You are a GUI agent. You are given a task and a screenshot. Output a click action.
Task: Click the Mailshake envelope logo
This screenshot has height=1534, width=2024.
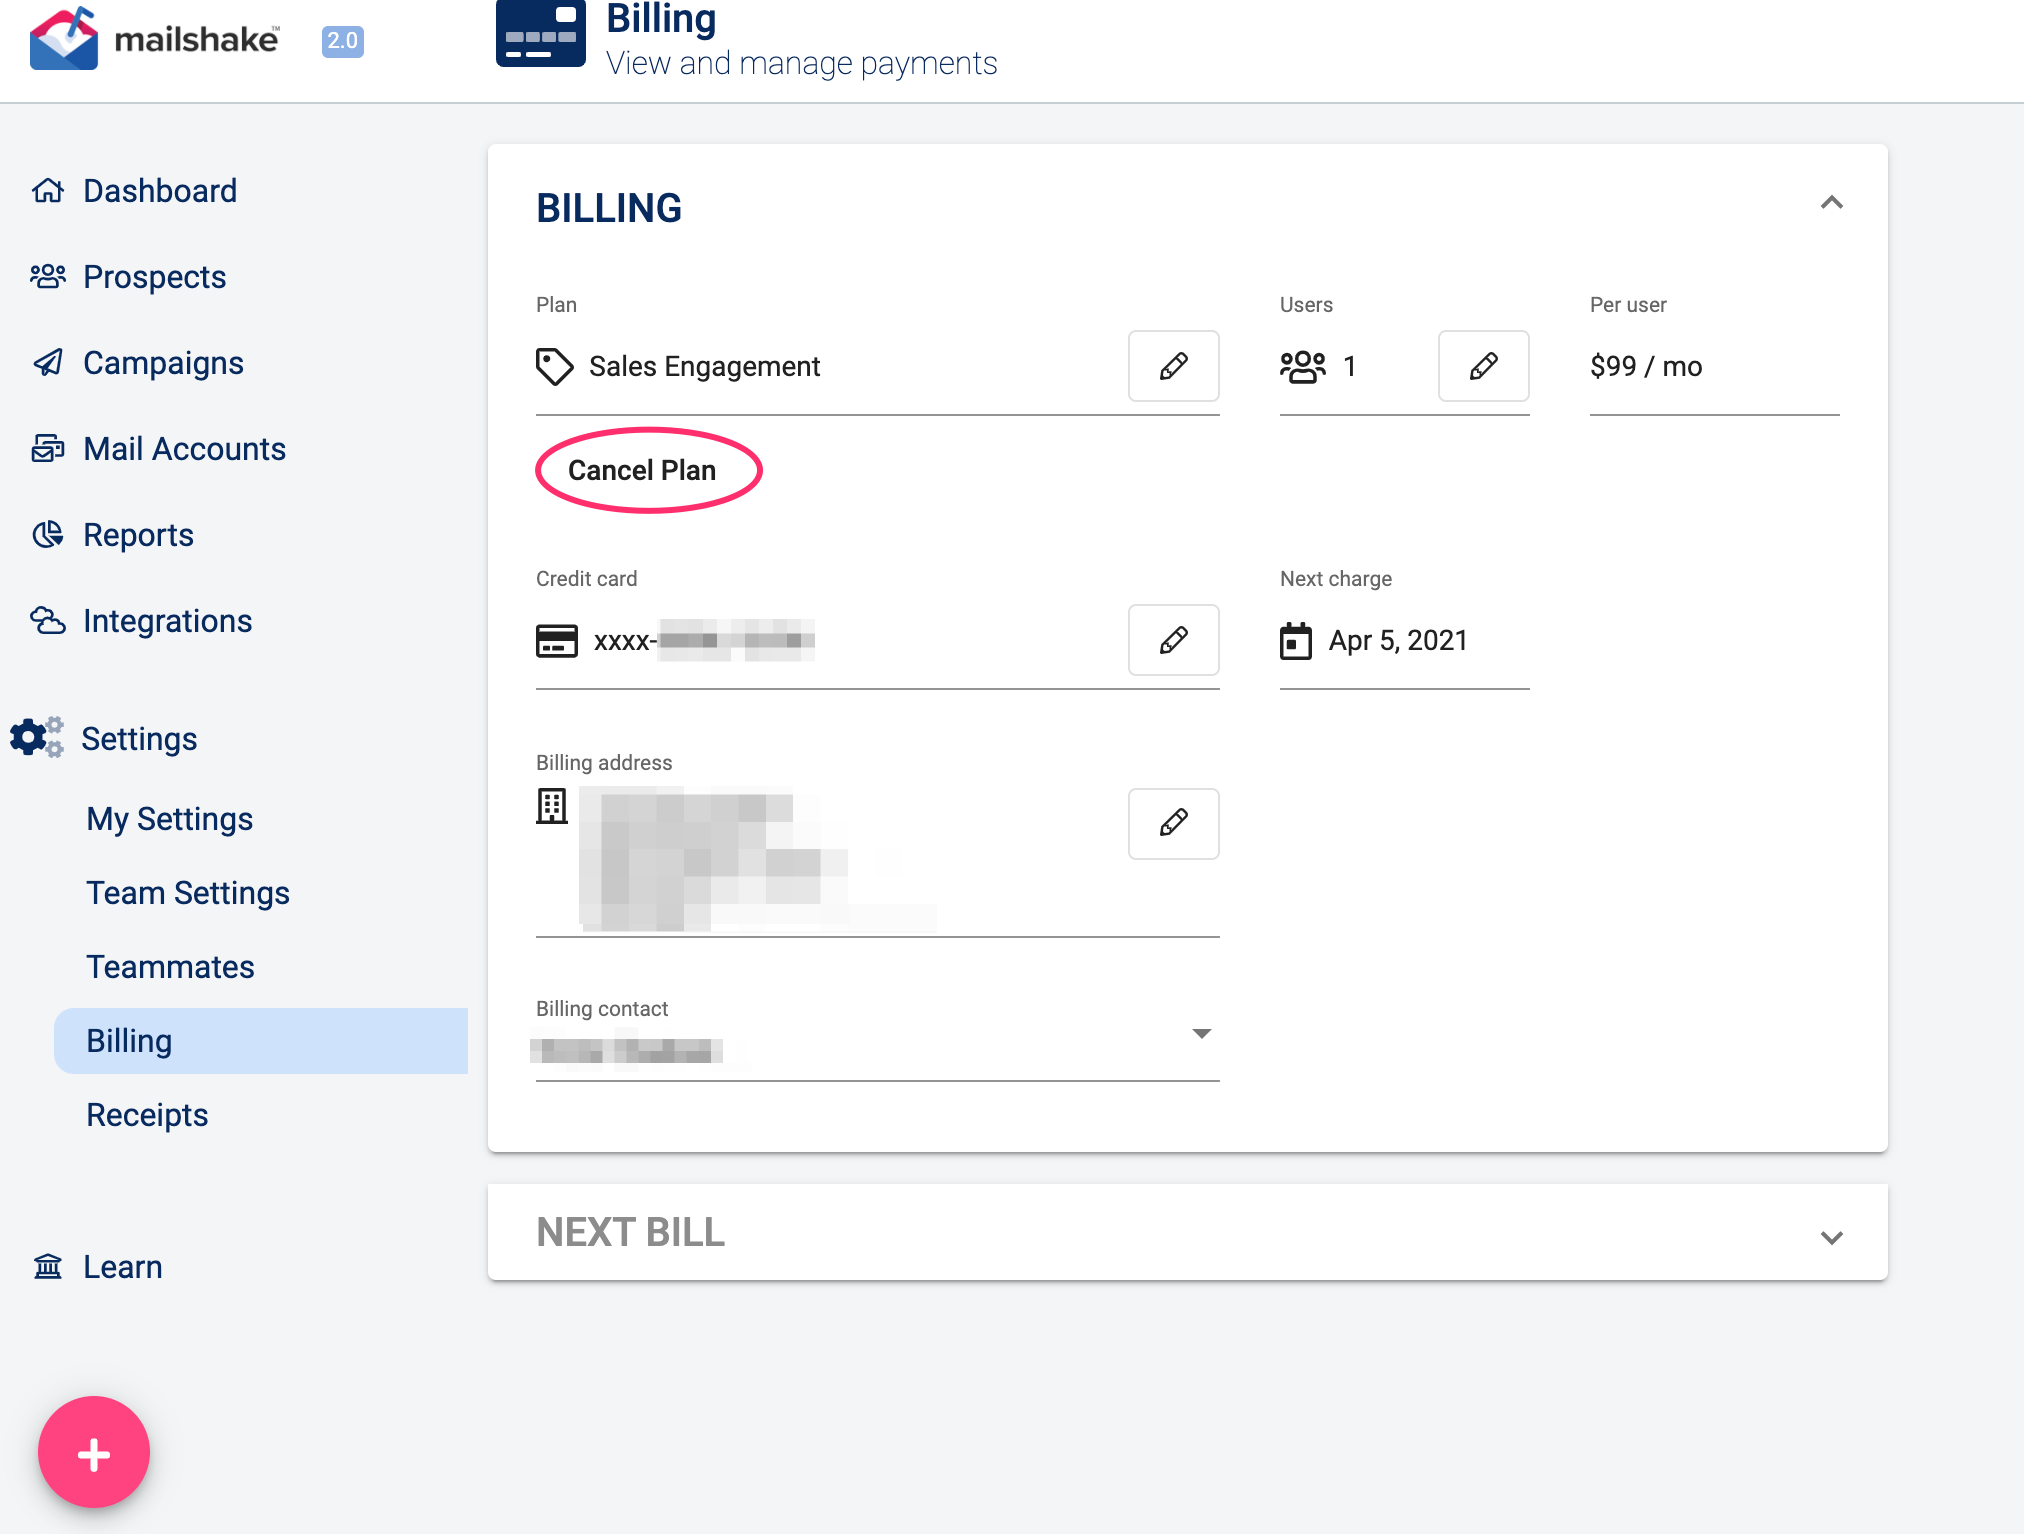point(64,39)
